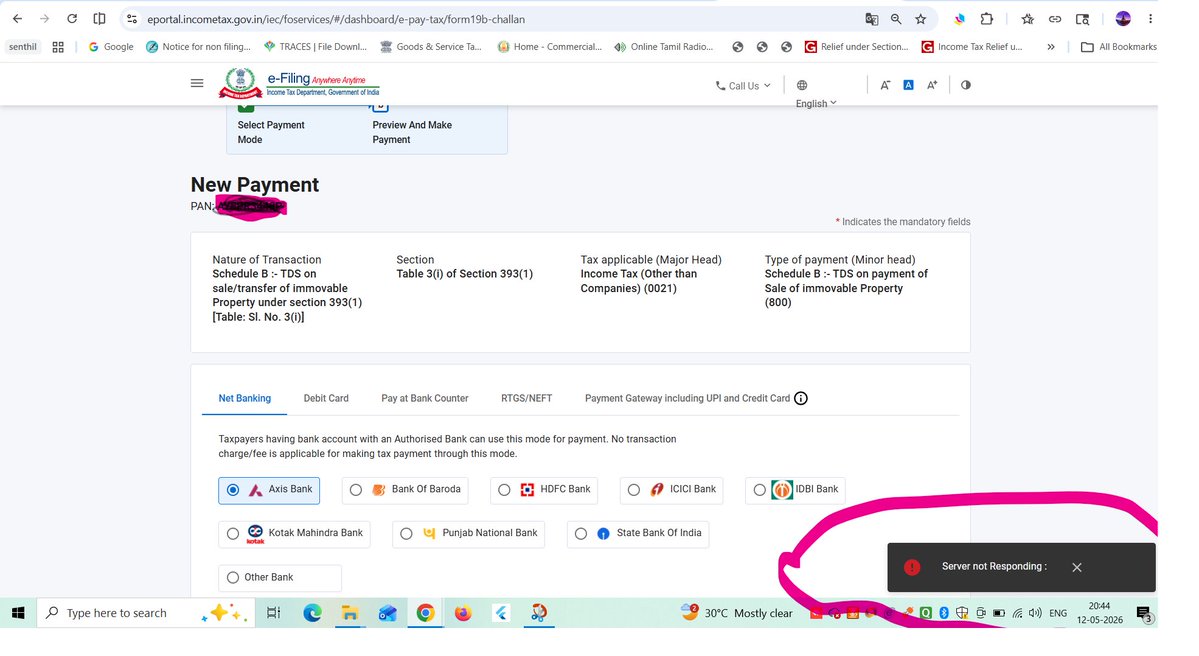Click the URL address bar

click(x=489, y=19)
